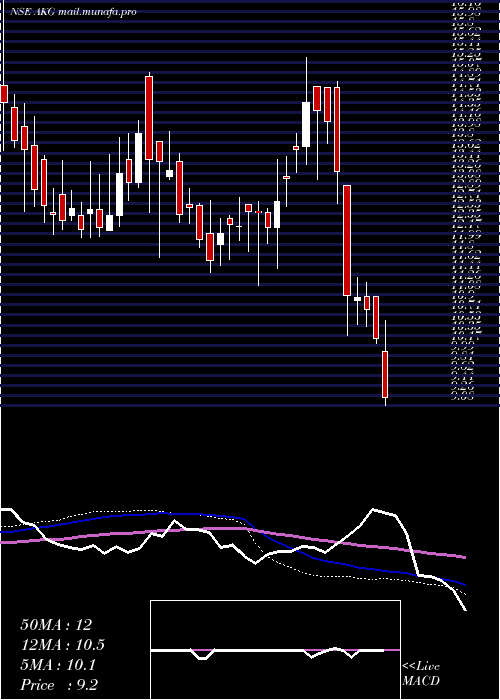This screenshot has width=500, height=700.
Task: Click the '5MA : 10.1' label
Action: pos(58,665)
